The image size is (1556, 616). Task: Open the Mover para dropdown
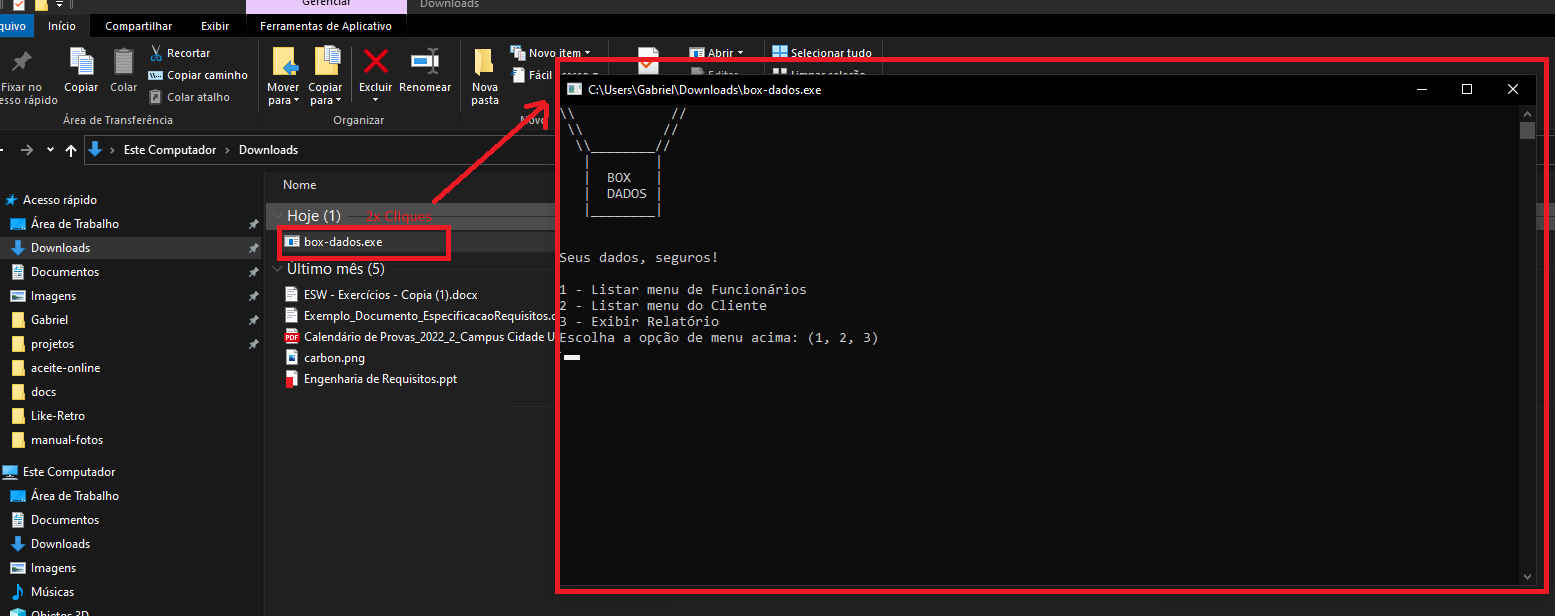[283, 94]
